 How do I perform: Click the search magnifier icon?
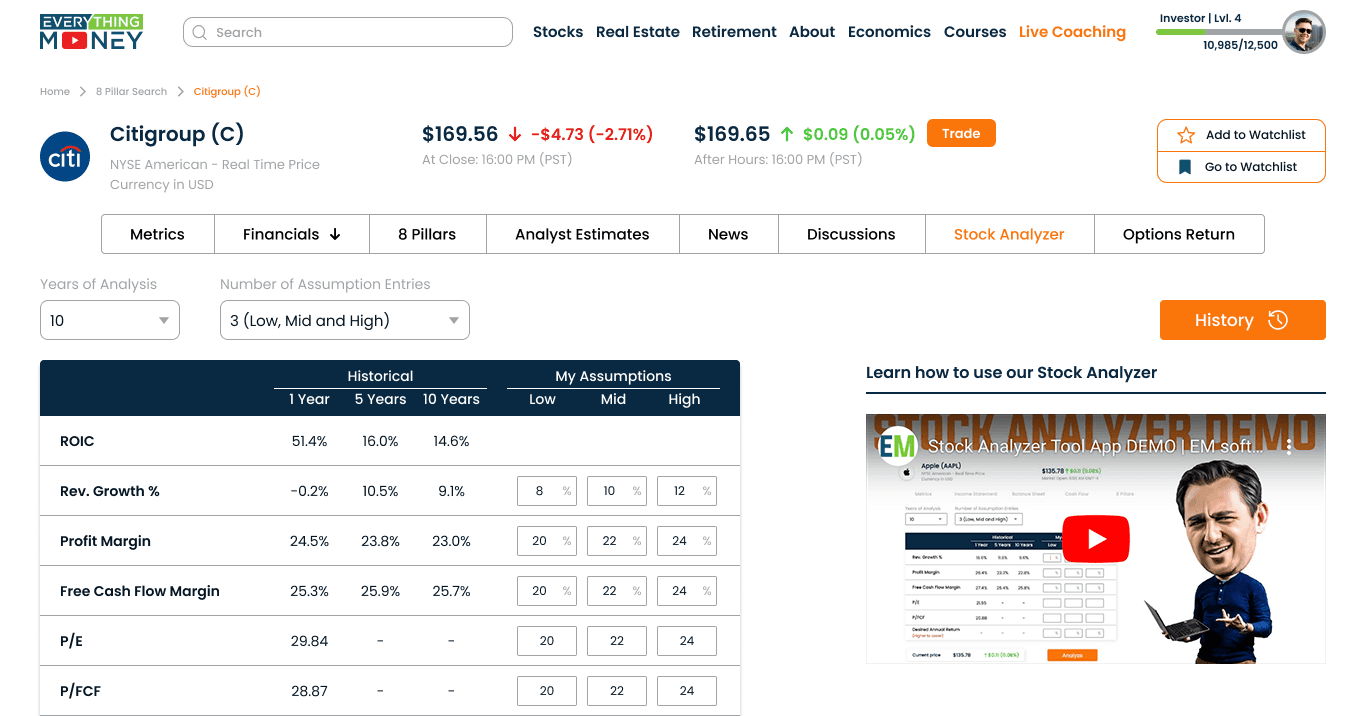pos(201,32)
